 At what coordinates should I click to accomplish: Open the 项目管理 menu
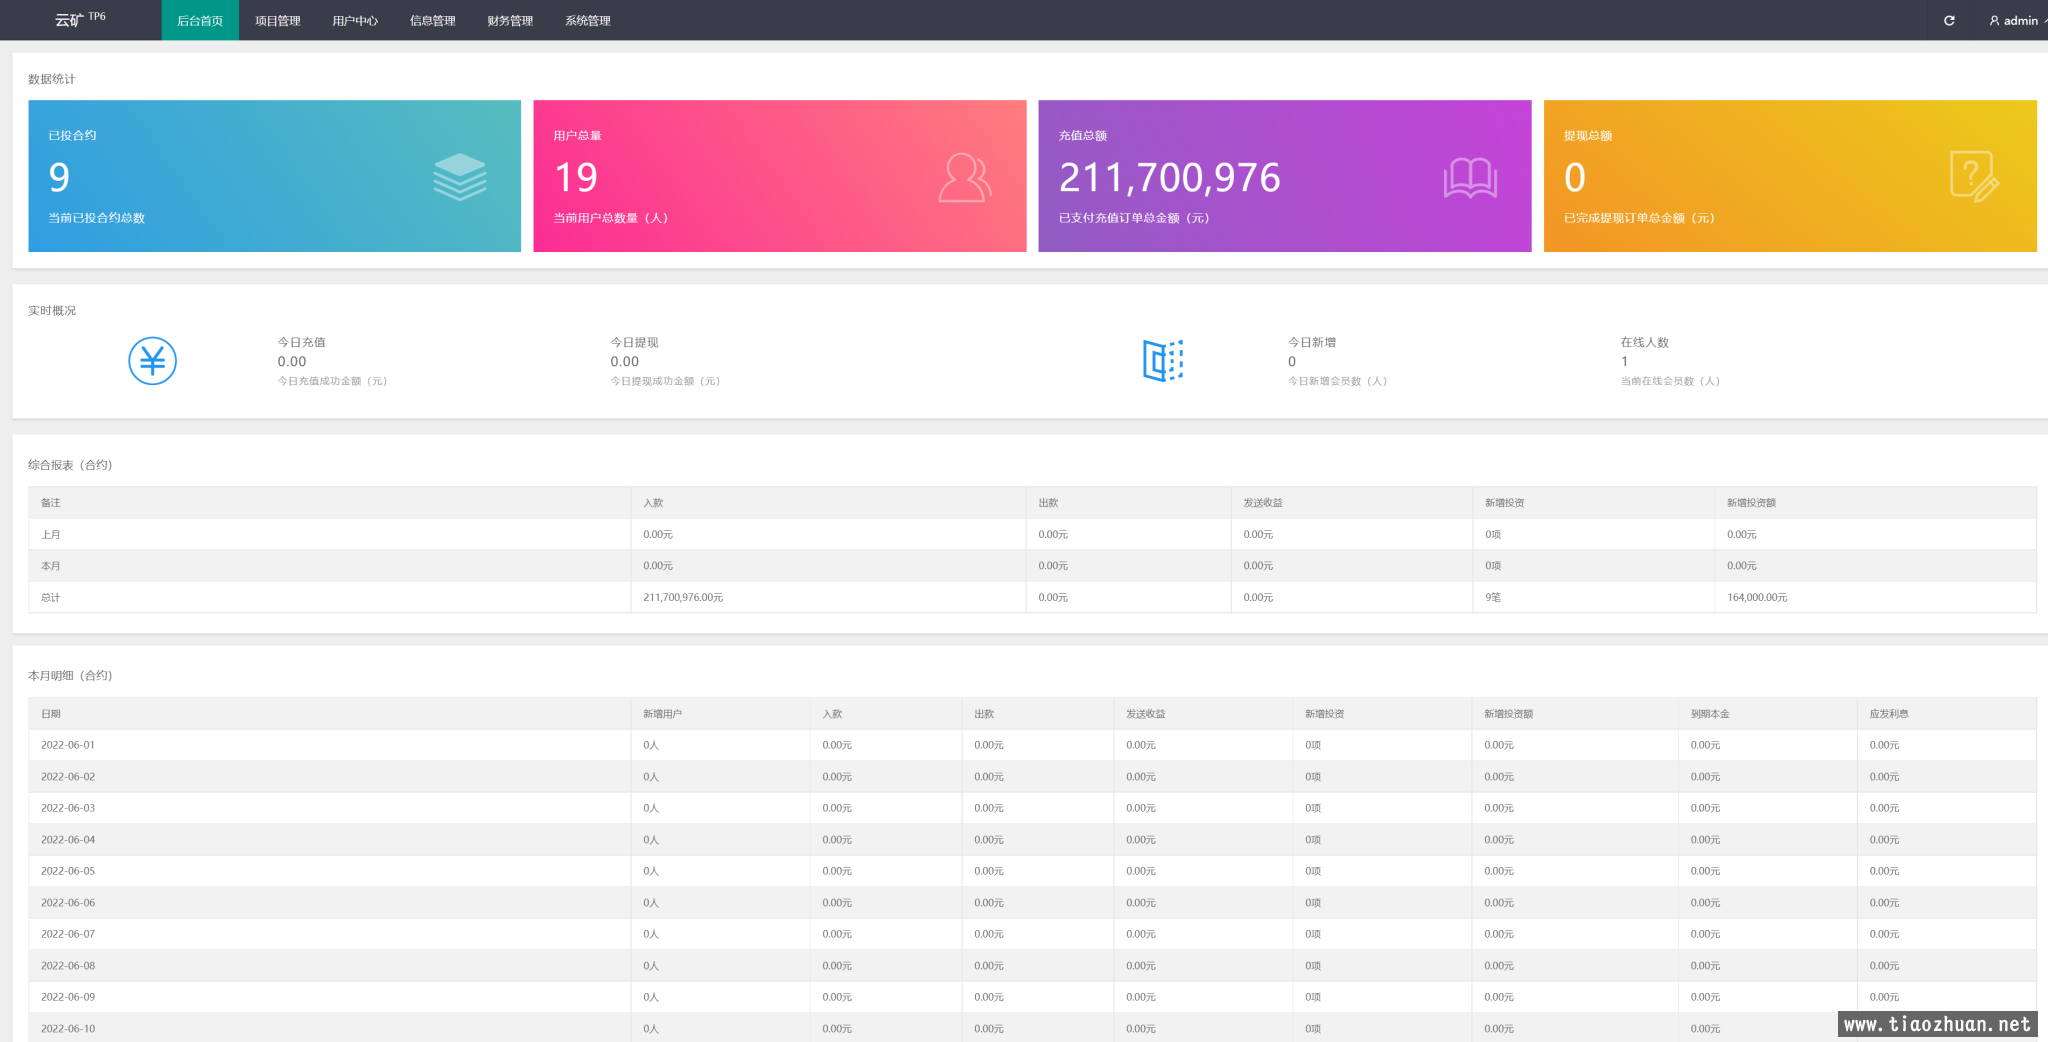point(277,20)
